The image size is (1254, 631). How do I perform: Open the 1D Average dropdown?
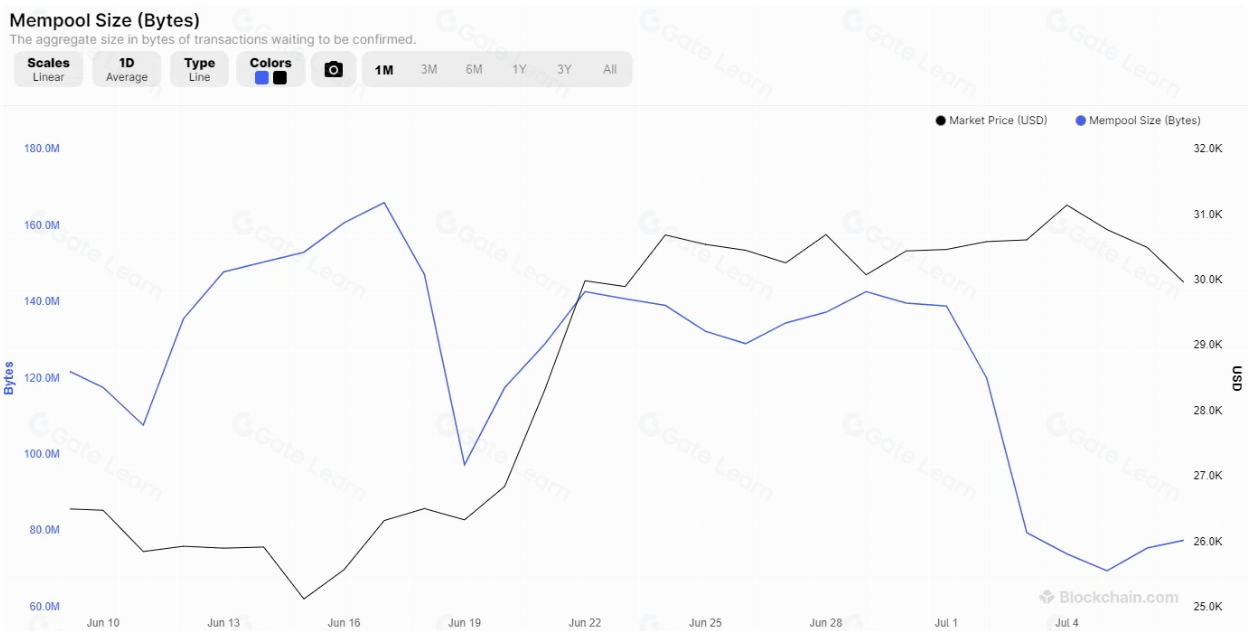(127, 69)
